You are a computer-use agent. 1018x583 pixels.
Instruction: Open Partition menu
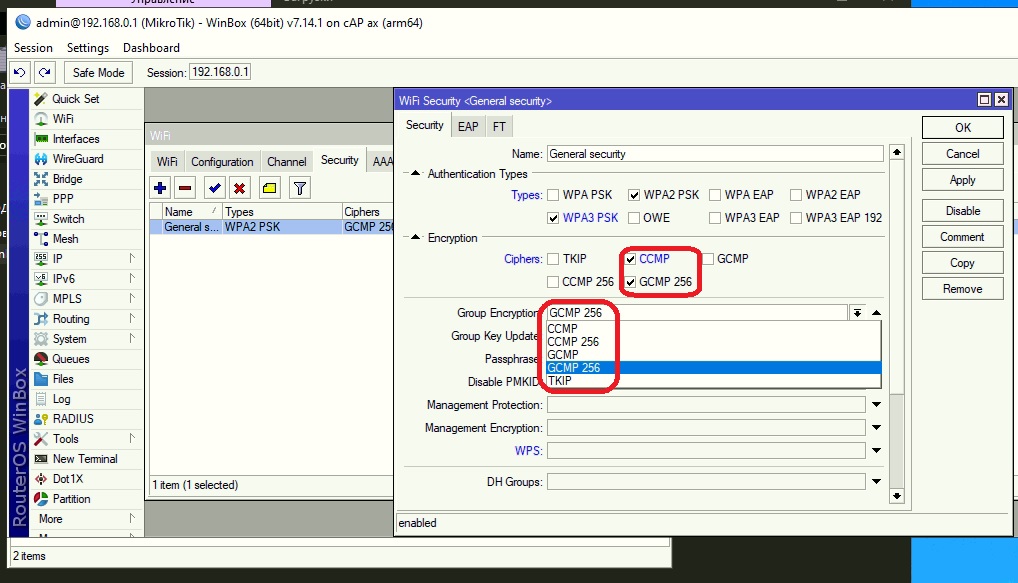pos(71,499)
